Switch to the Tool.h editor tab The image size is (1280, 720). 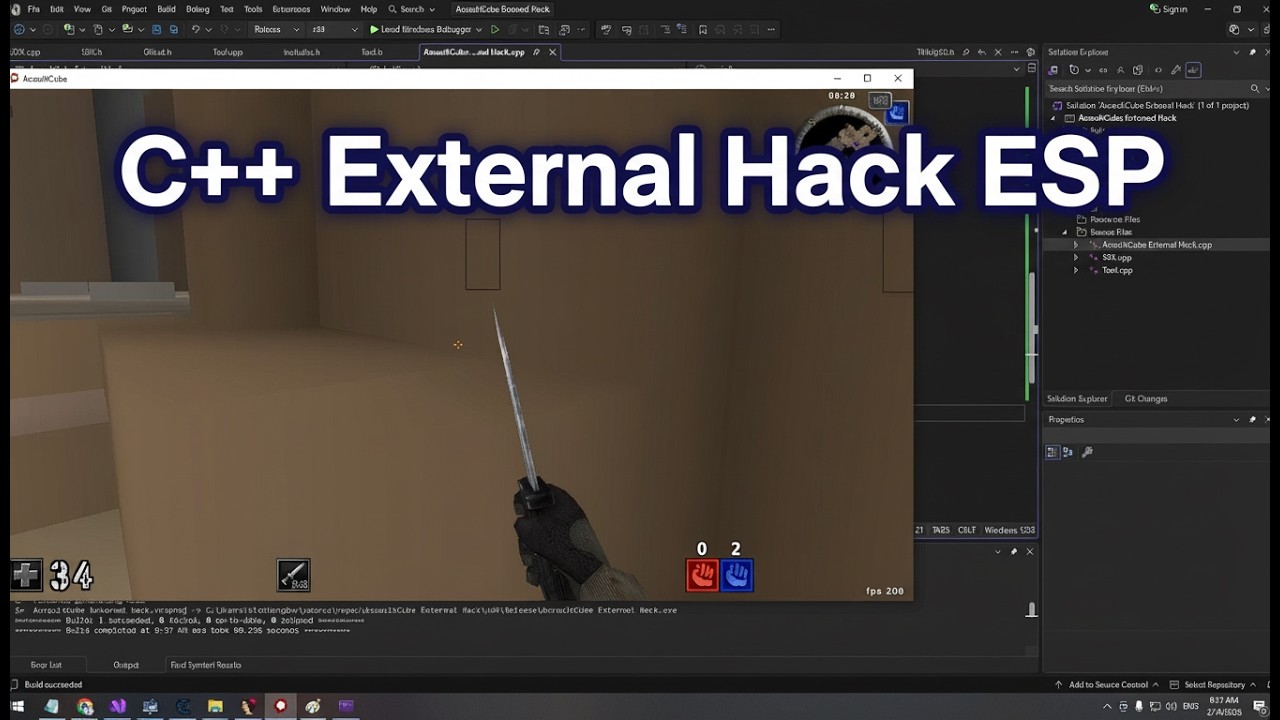point(372,52)
